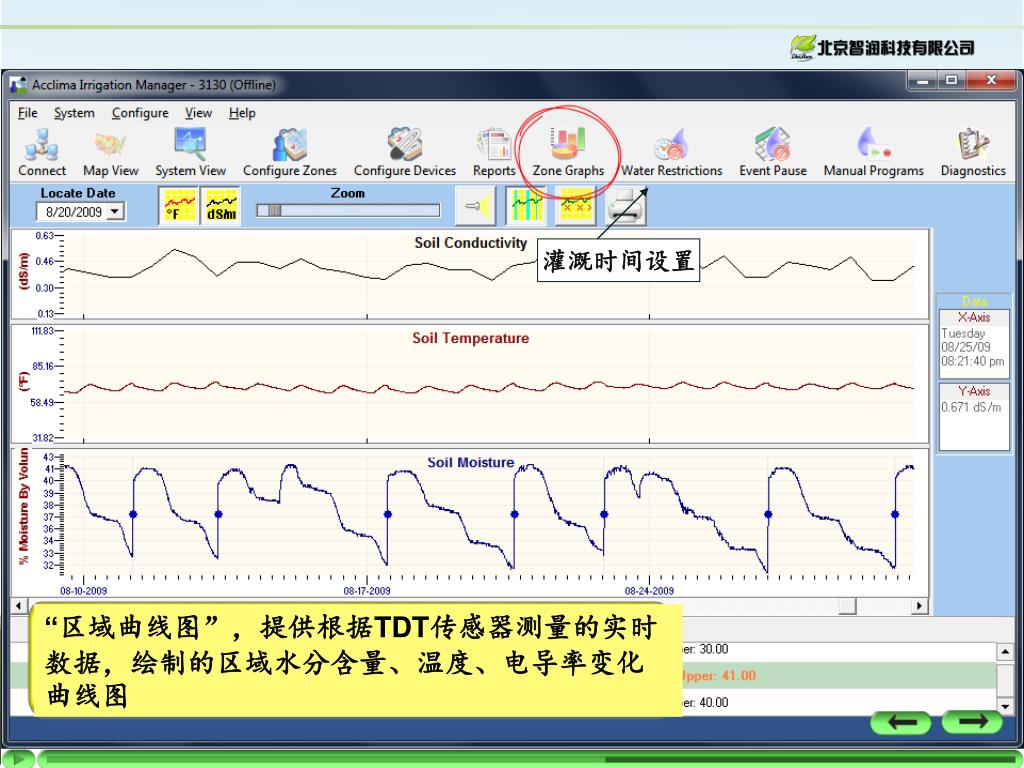The image size is (1024, 768).
Task: Toggle the dS/m conductivity graph button
Action: 221,206
